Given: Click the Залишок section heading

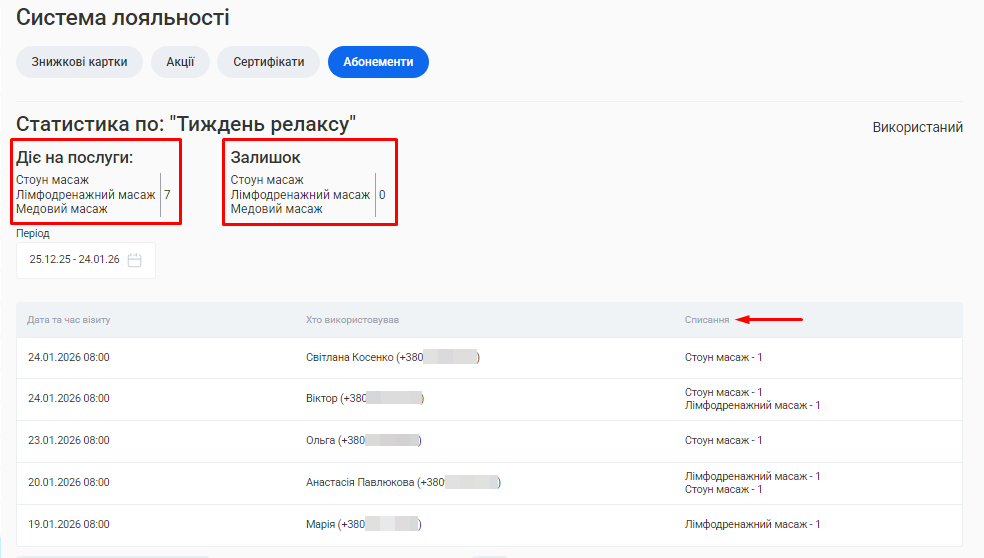Looking at the screenshot, I should pyautogui.click(x=265, y=158).
